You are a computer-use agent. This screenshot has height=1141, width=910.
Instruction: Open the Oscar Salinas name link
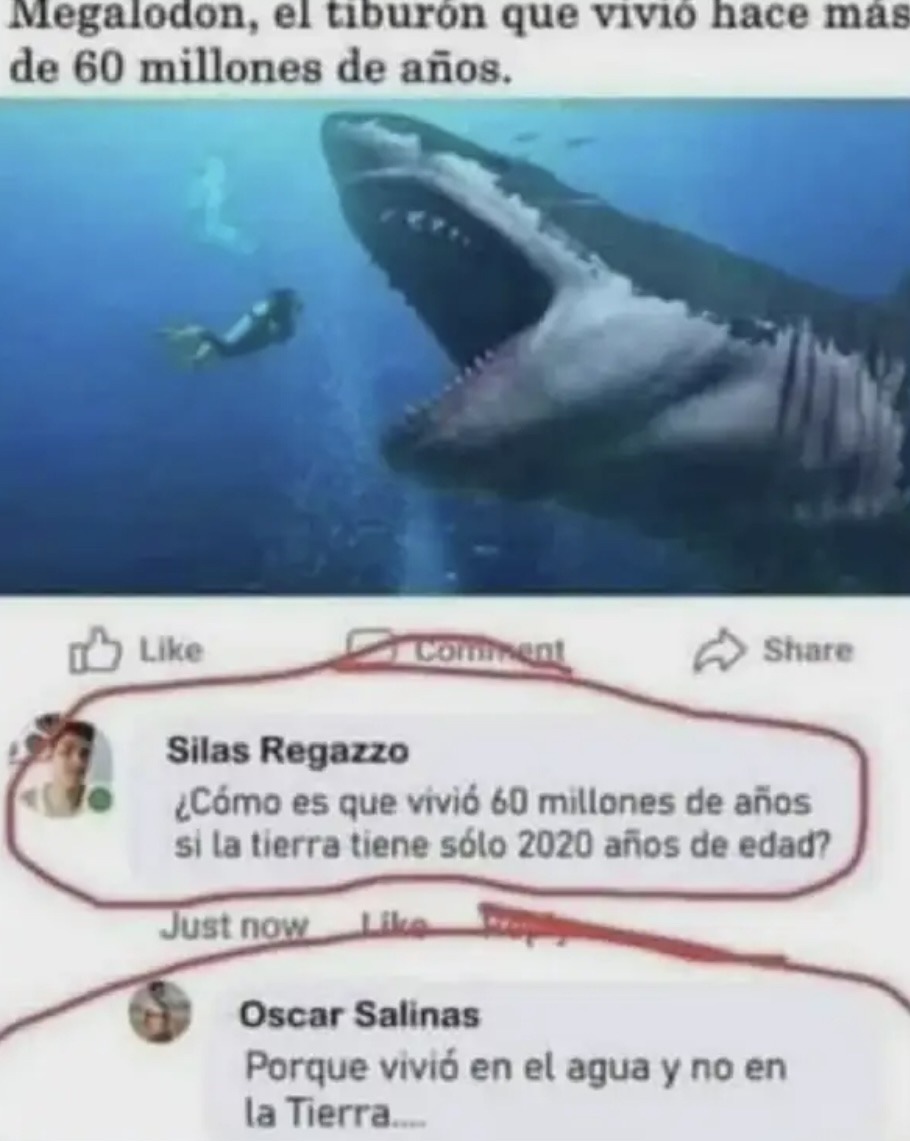359,1014
